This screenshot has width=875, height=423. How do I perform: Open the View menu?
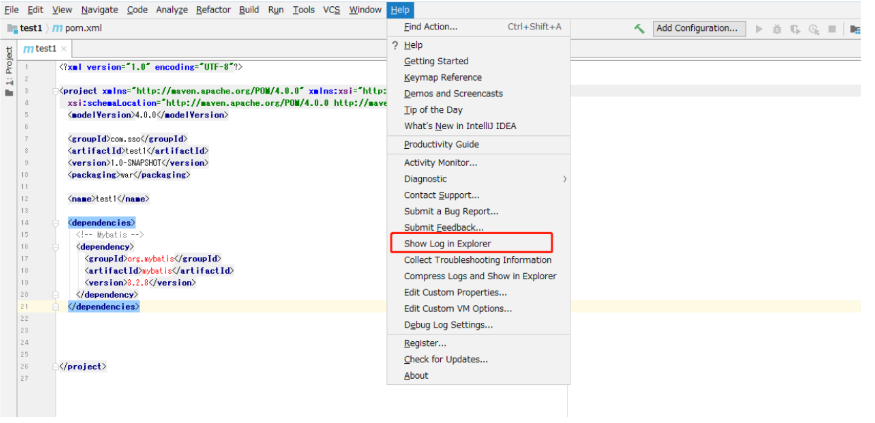[62, 9]
